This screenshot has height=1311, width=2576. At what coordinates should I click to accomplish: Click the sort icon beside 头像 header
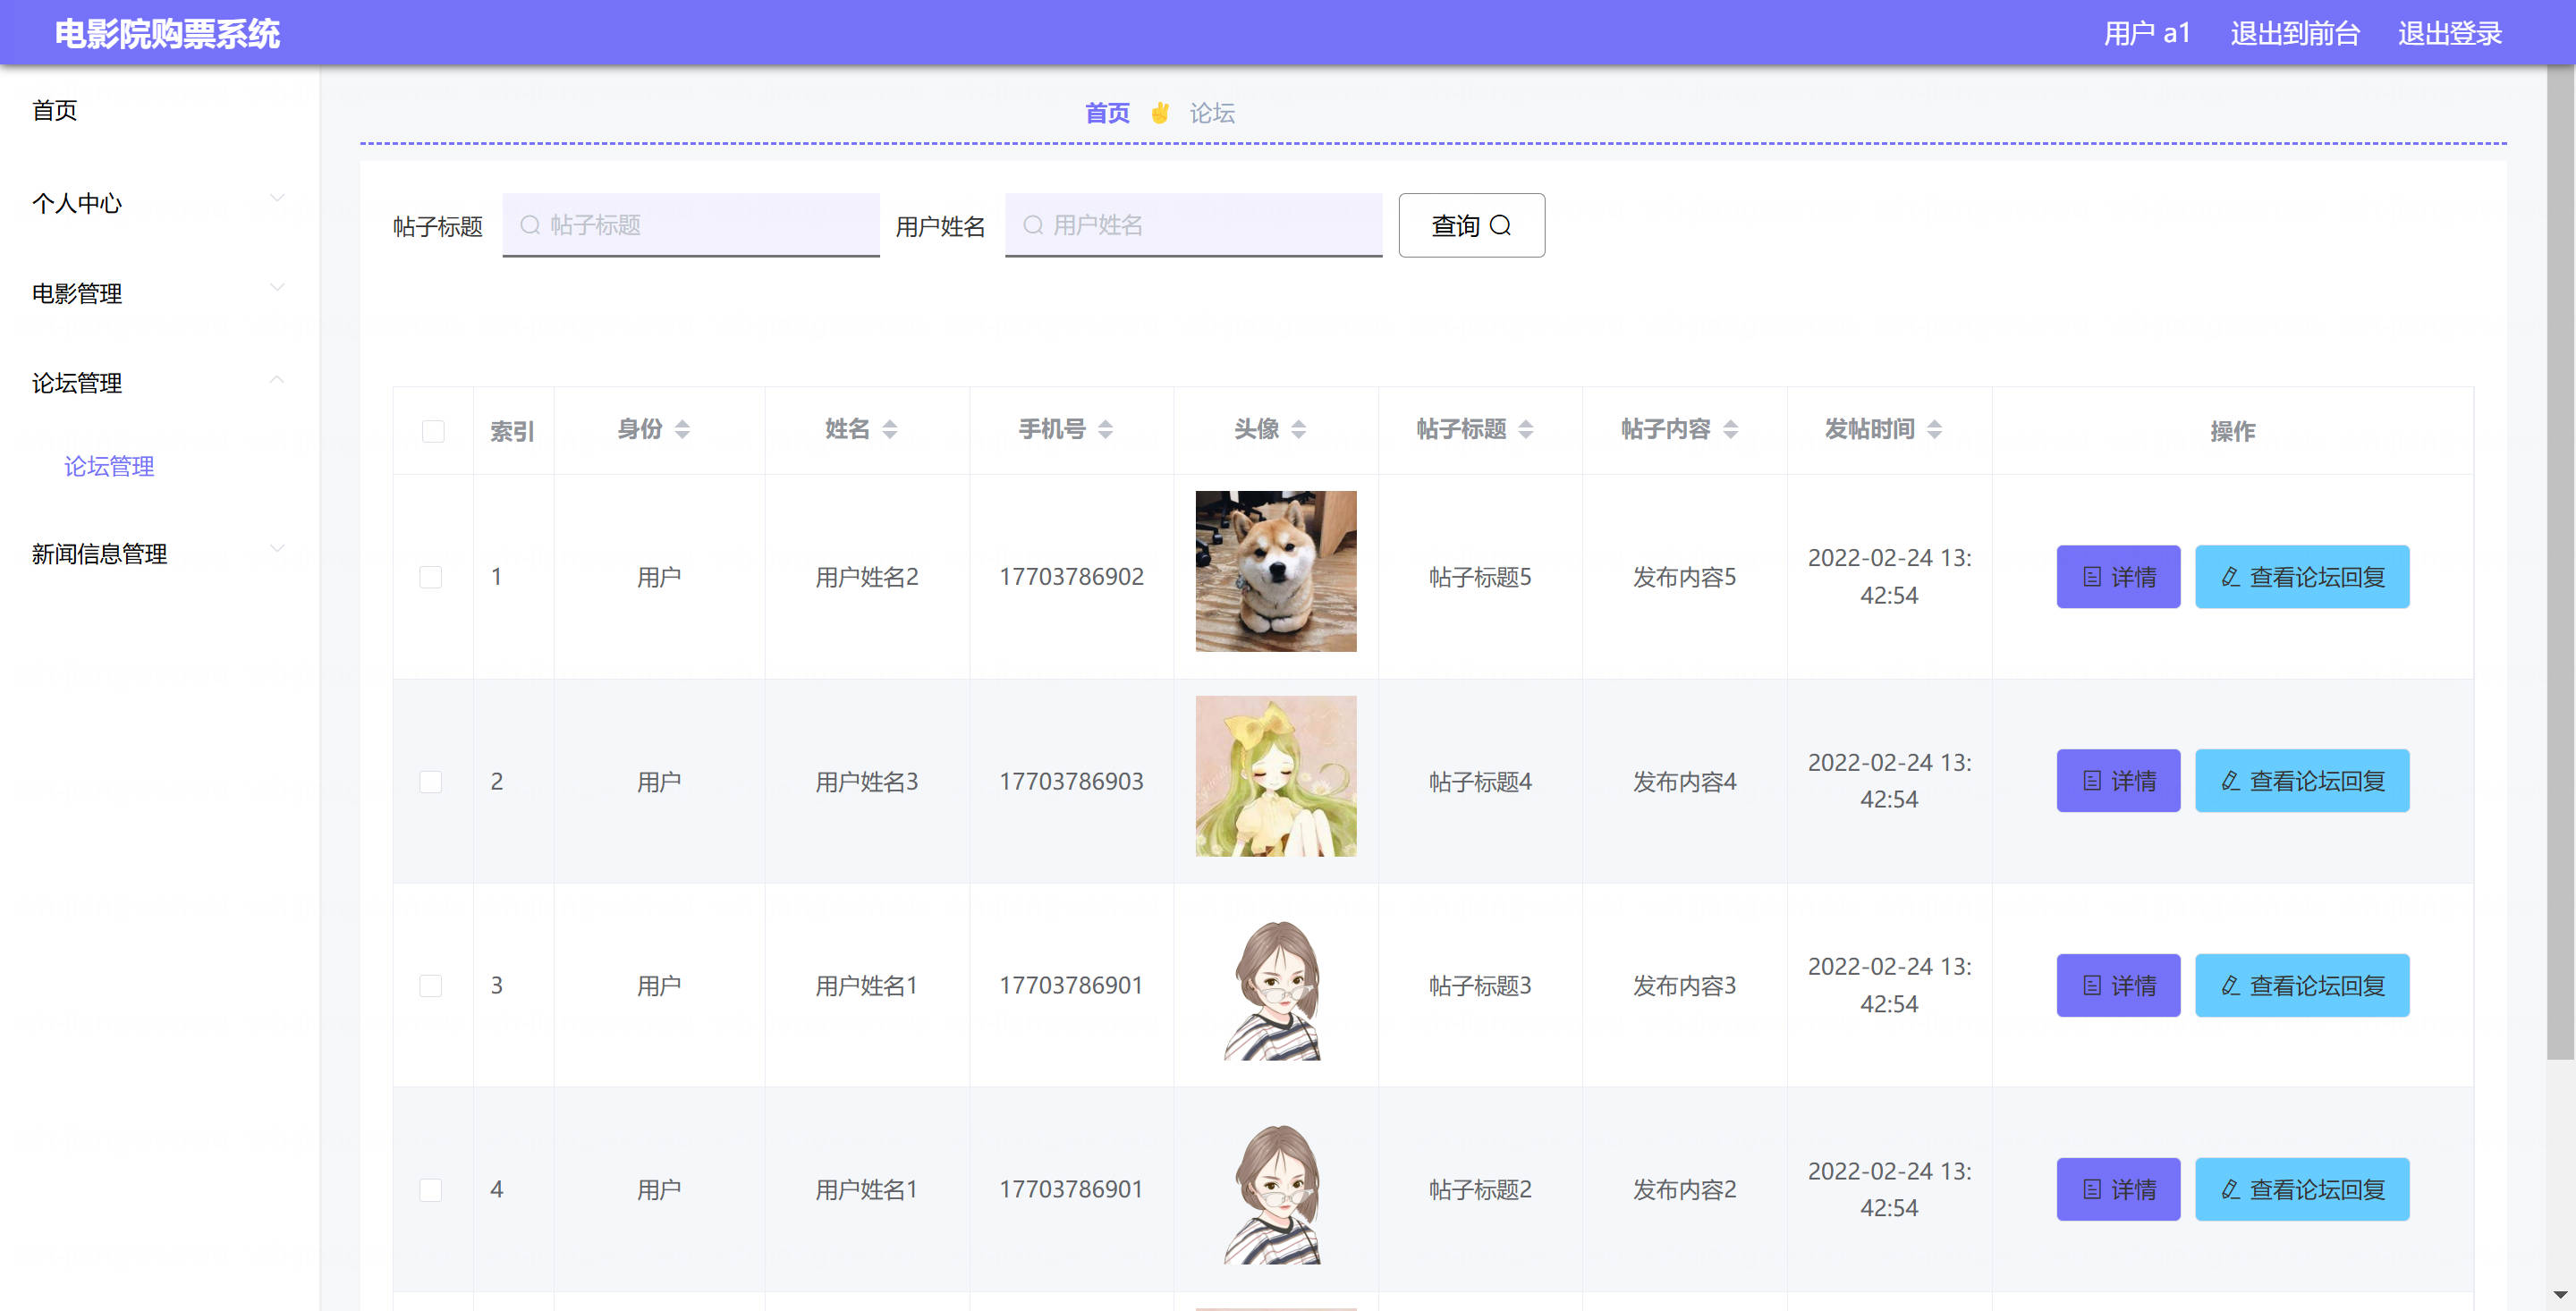[1298, 429]
